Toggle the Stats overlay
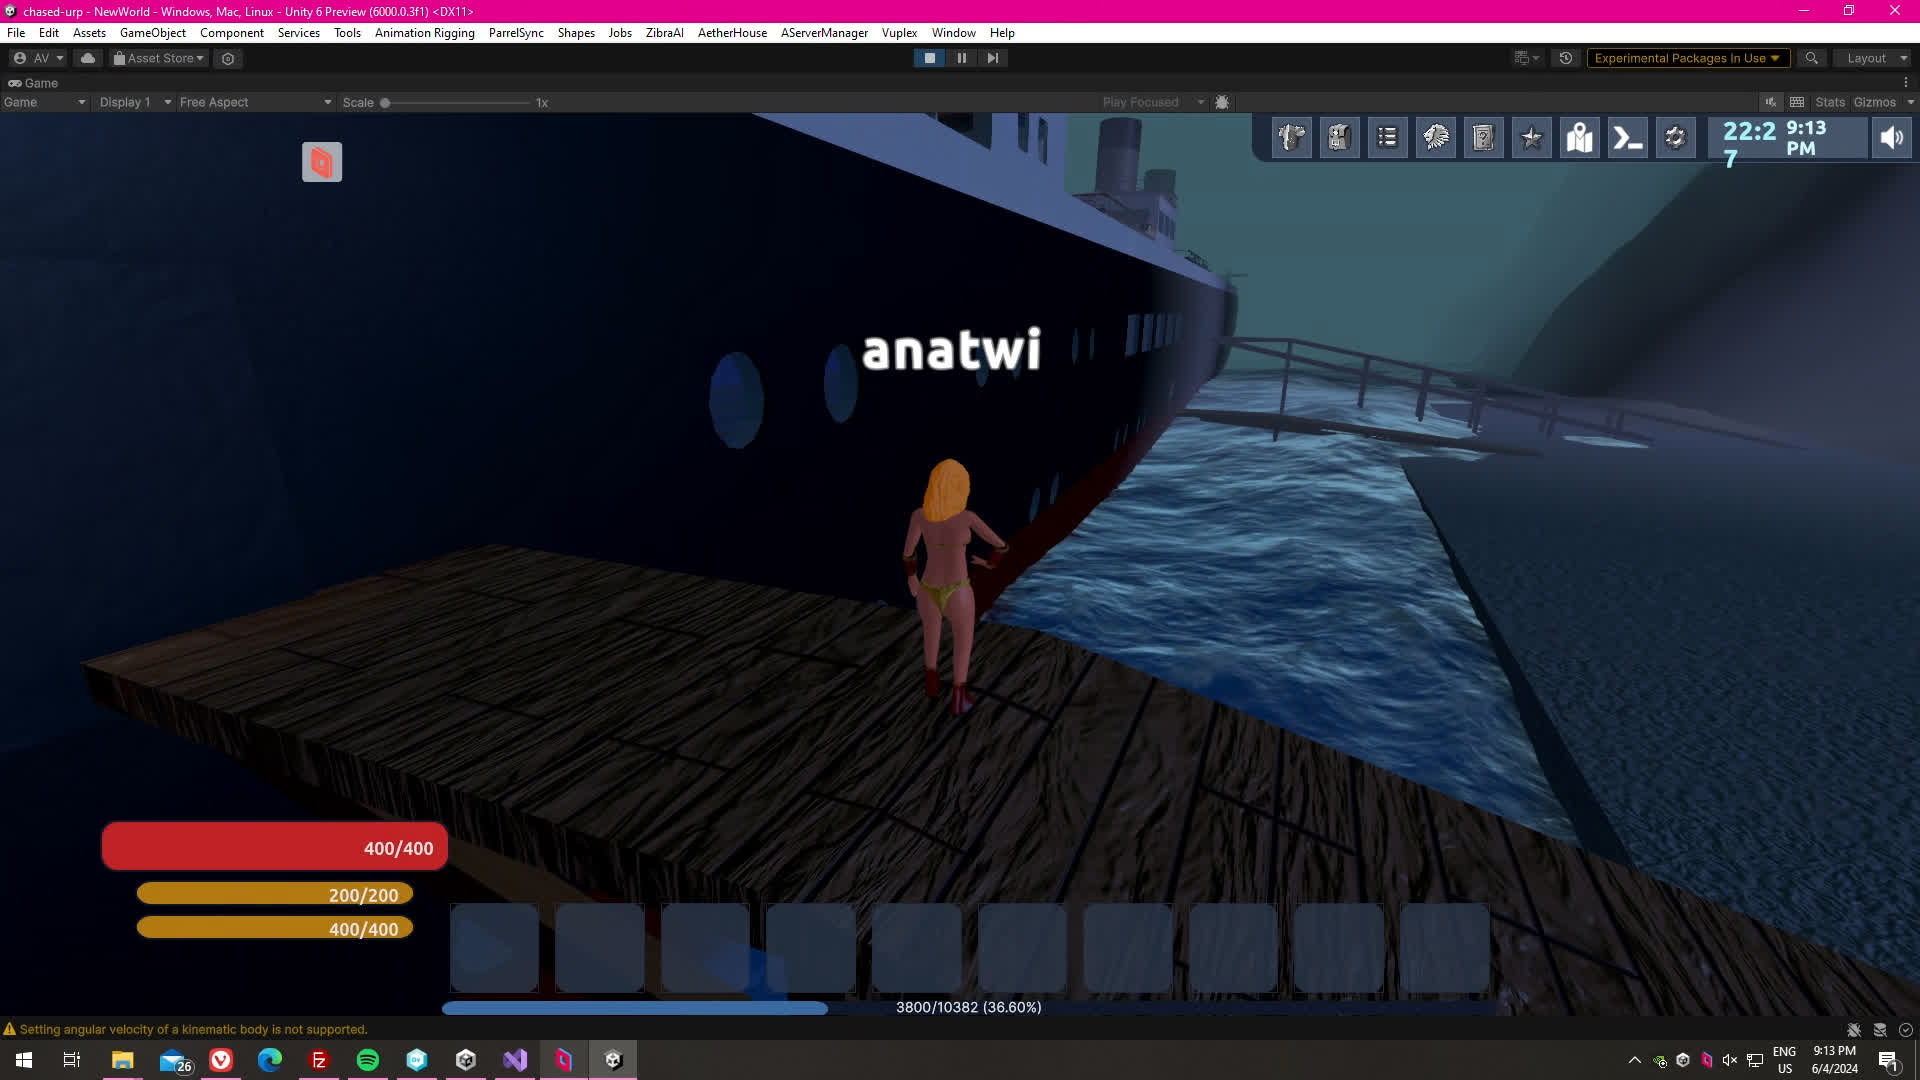Image resolution: width=1920 pixels, height=1080 pixels. (1829, 102)
